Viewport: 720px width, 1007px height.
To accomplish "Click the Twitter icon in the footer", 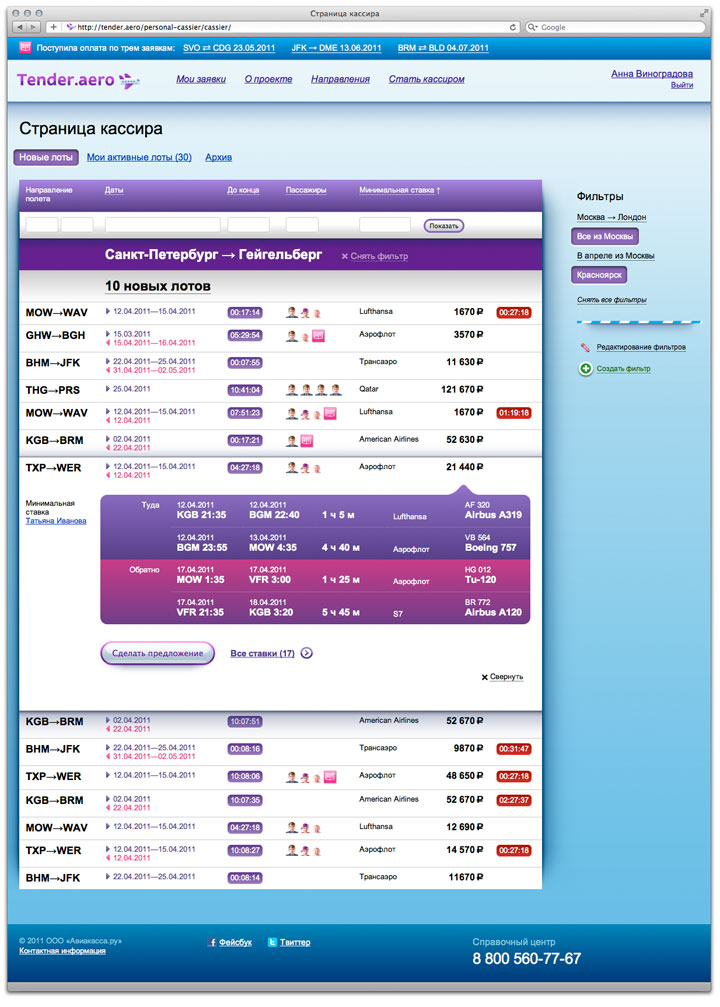I will pyautogui.click(x=272, y=942).
